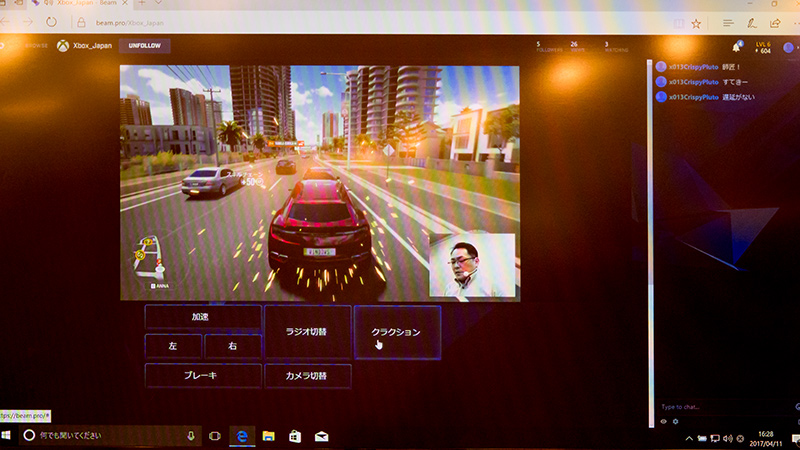Open the Beam notifications bell
The height and width of the screenshot is (450, 800).
[737, 47]
